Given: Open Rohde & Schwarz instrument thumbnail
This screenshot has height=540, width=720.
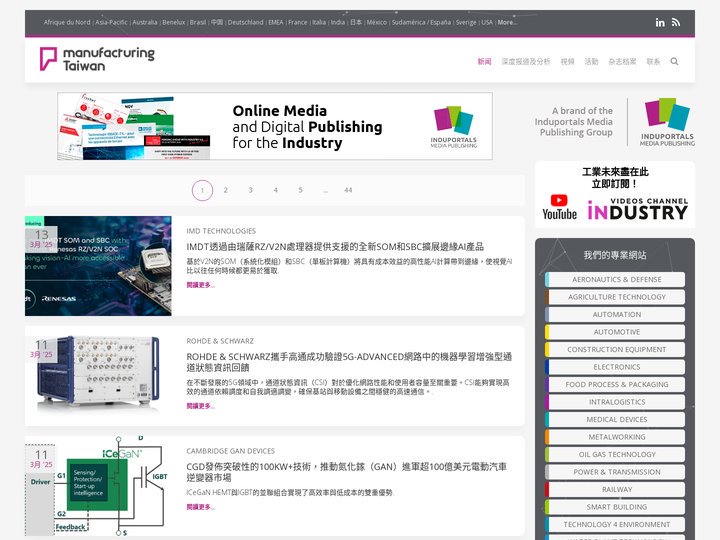Looking at the screenshot, I should tap(98, 374).
